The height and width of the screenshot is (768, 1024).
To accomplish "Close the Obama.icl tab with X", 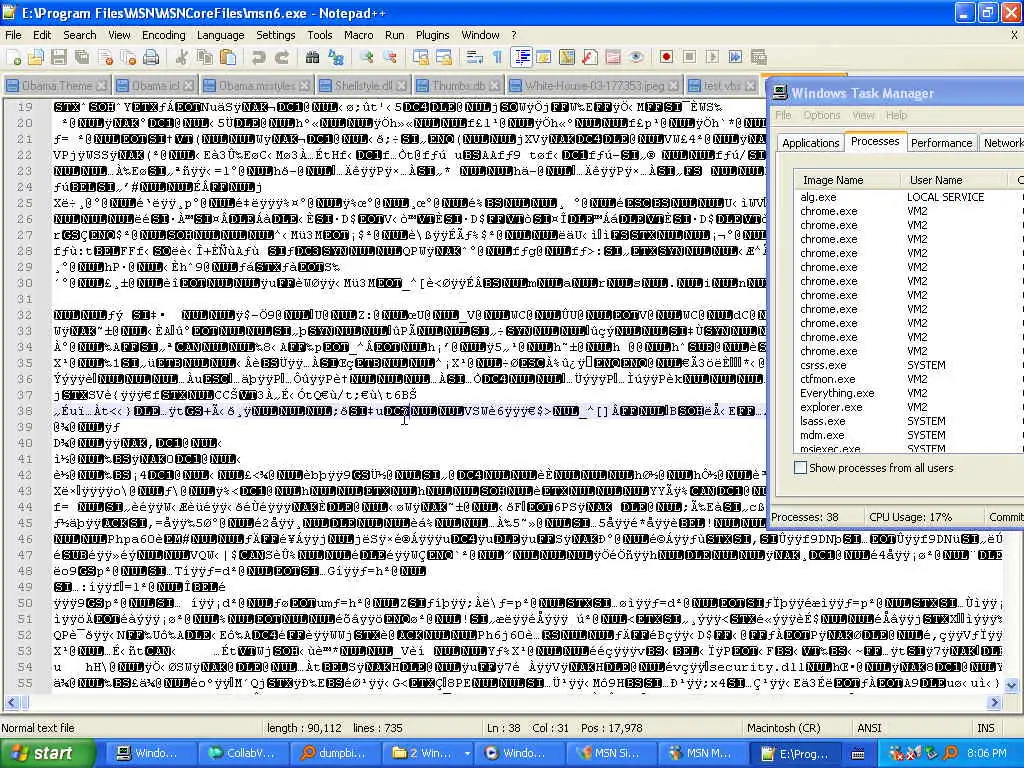I will [x=188, y=86].
